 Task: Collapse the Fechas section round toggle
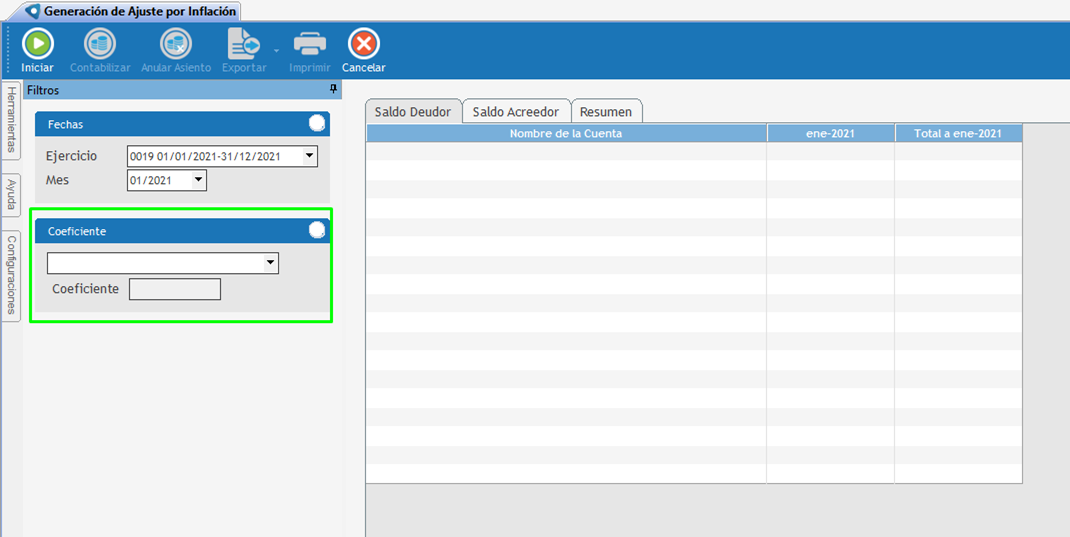317,124
